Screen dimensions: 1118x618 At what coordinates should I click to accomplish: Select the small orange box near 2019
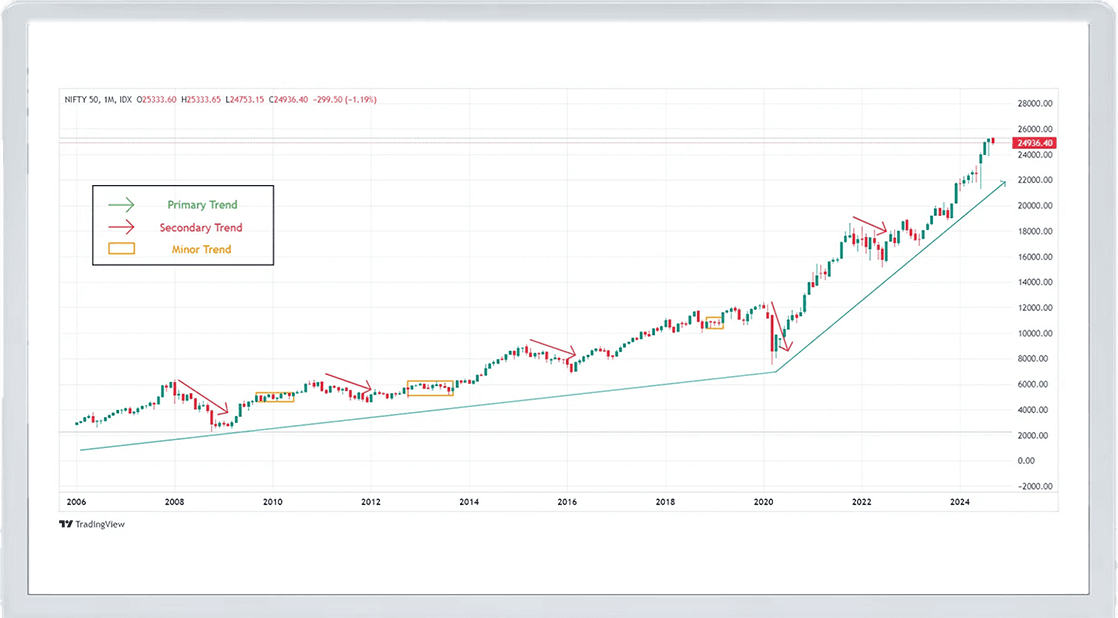tap(712, 323)
